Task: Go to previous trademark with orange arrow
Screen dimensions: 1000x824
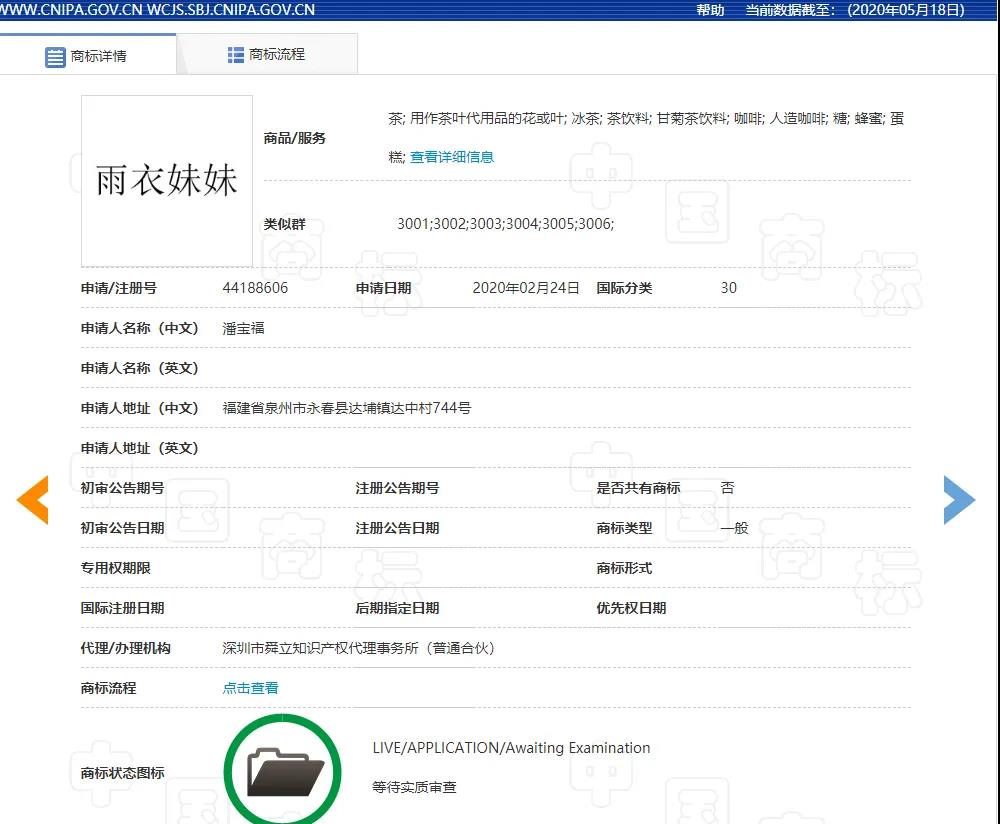Action: coord(33,499)
